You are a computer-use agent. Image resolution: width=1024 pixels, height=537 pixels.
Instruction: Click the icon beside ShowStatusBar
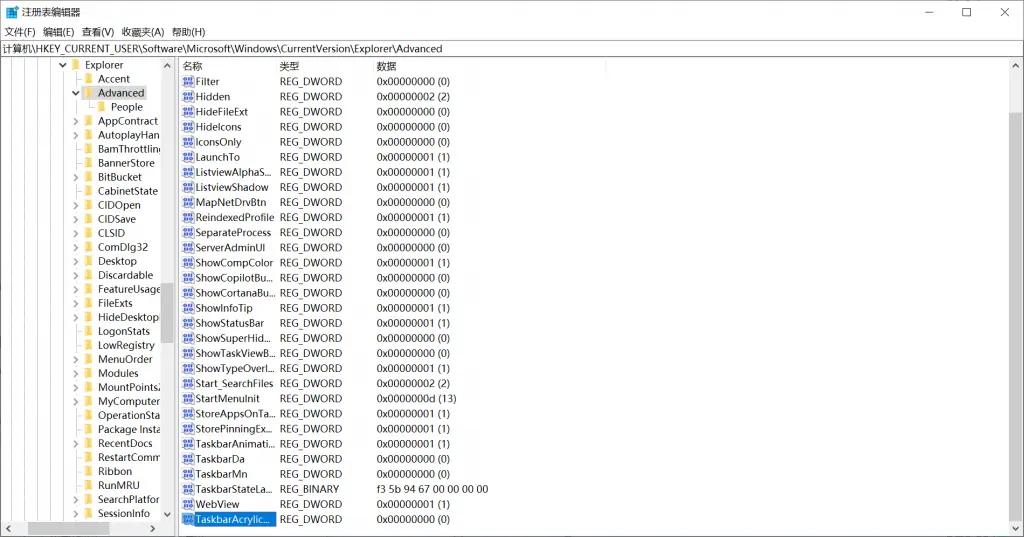188,323
